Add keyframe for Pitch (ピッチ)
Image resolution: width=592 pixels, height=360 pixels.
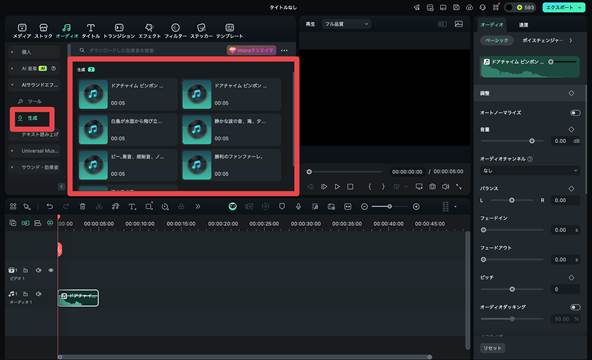tap(571, 277)
